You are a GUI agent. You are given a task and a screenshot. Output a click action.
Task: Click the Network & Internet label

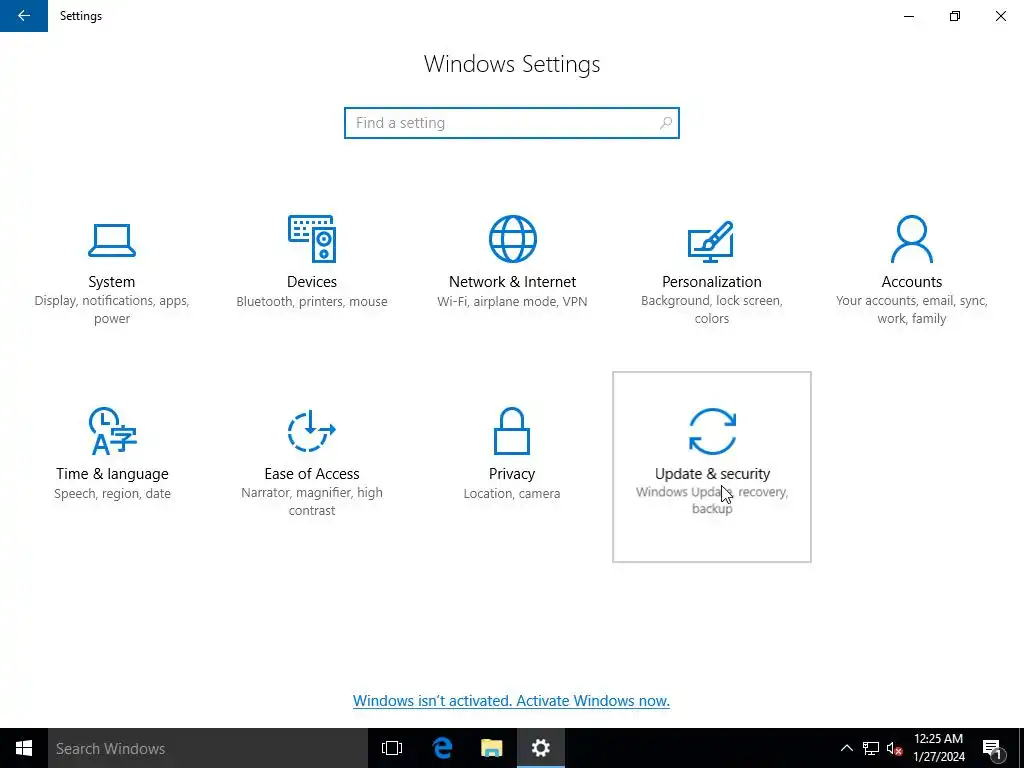click(x=513, y=281)
